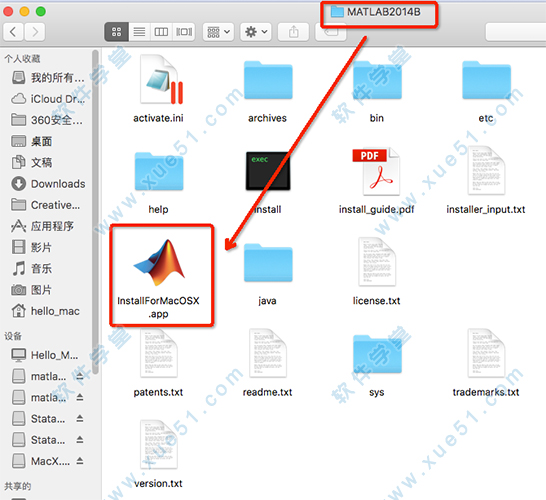
Task: Select the patents.txt file
Action: coord(159,353)
